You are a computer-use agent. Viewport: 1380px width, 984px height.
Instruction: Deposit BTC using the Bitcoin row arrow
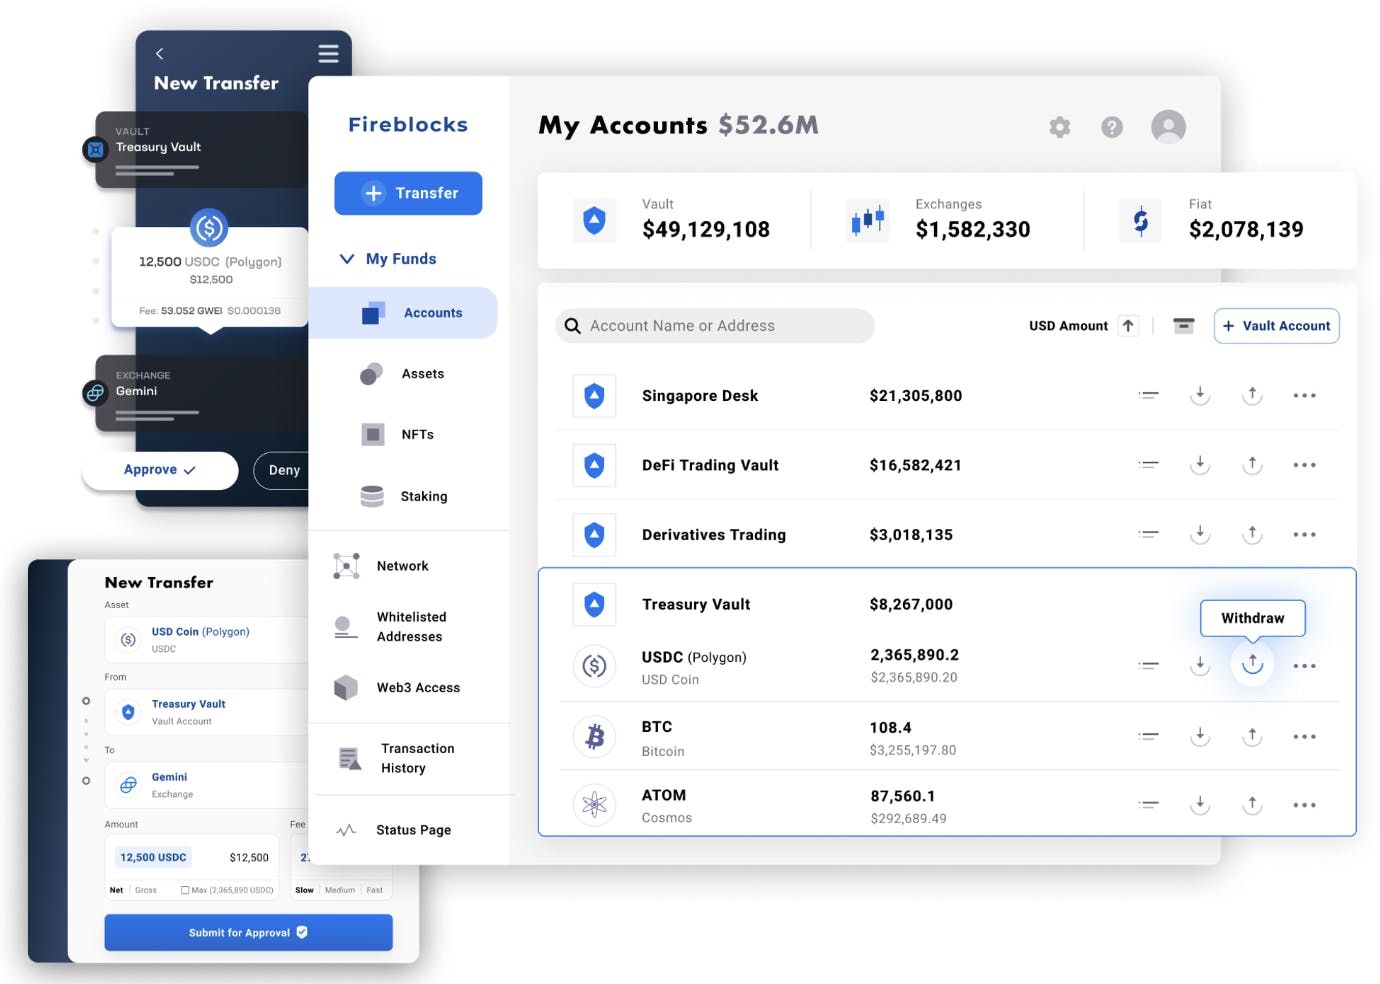1200,737
